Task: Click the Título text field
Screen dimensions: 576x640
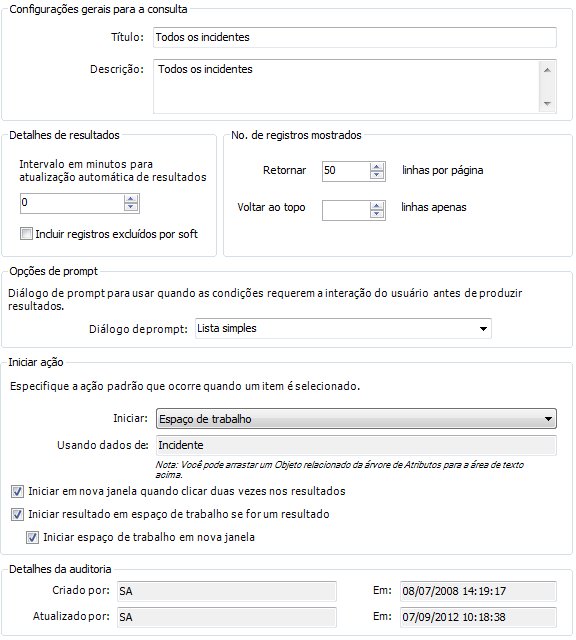Action: [355, 37]
